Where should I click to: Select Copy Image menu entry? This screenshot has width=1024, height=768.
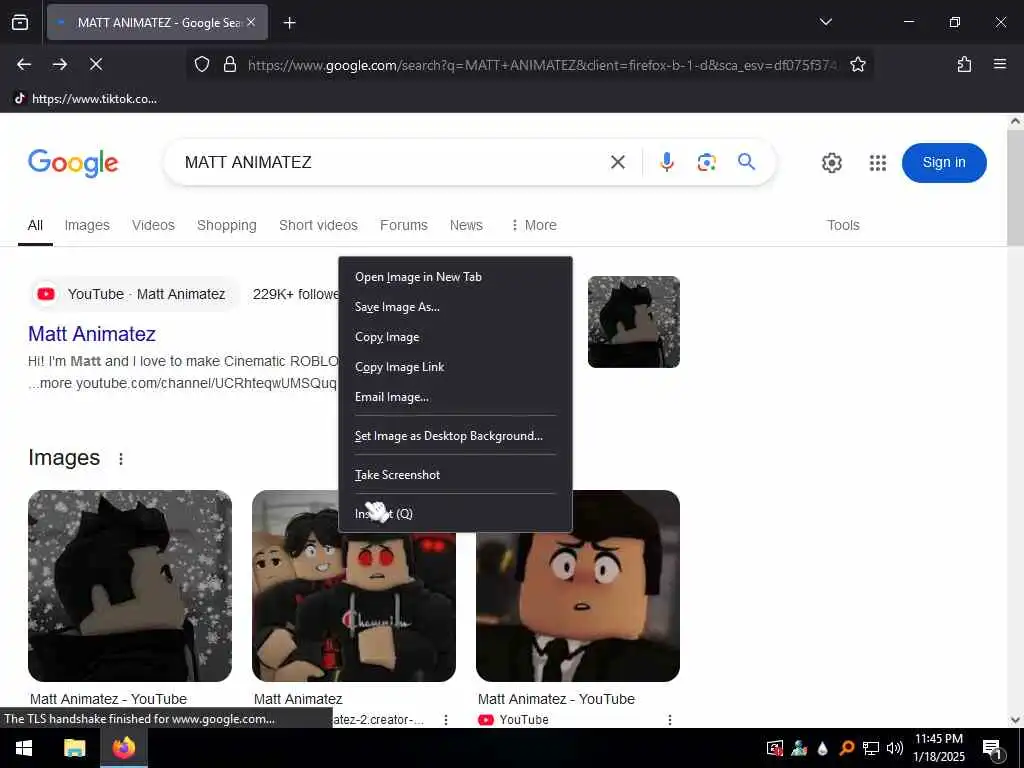click(455, 337)
